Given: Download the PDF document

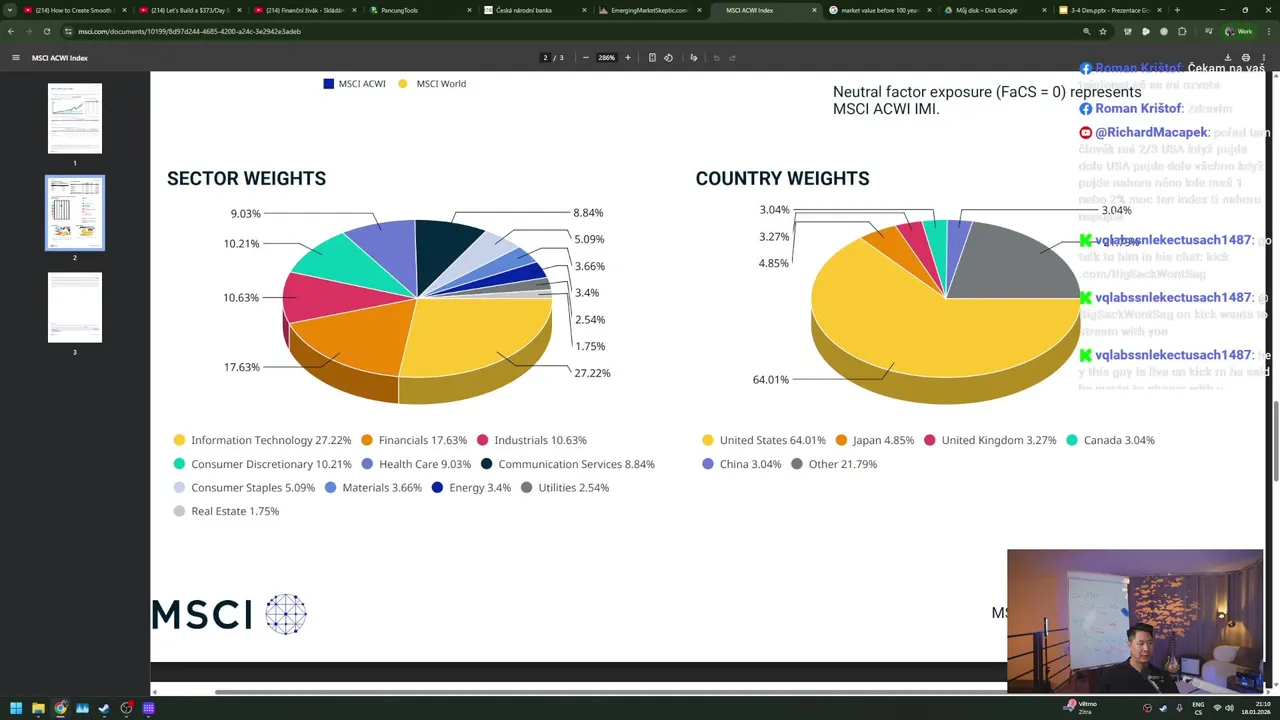Looking at the screenshot, I should (1227, 58).
